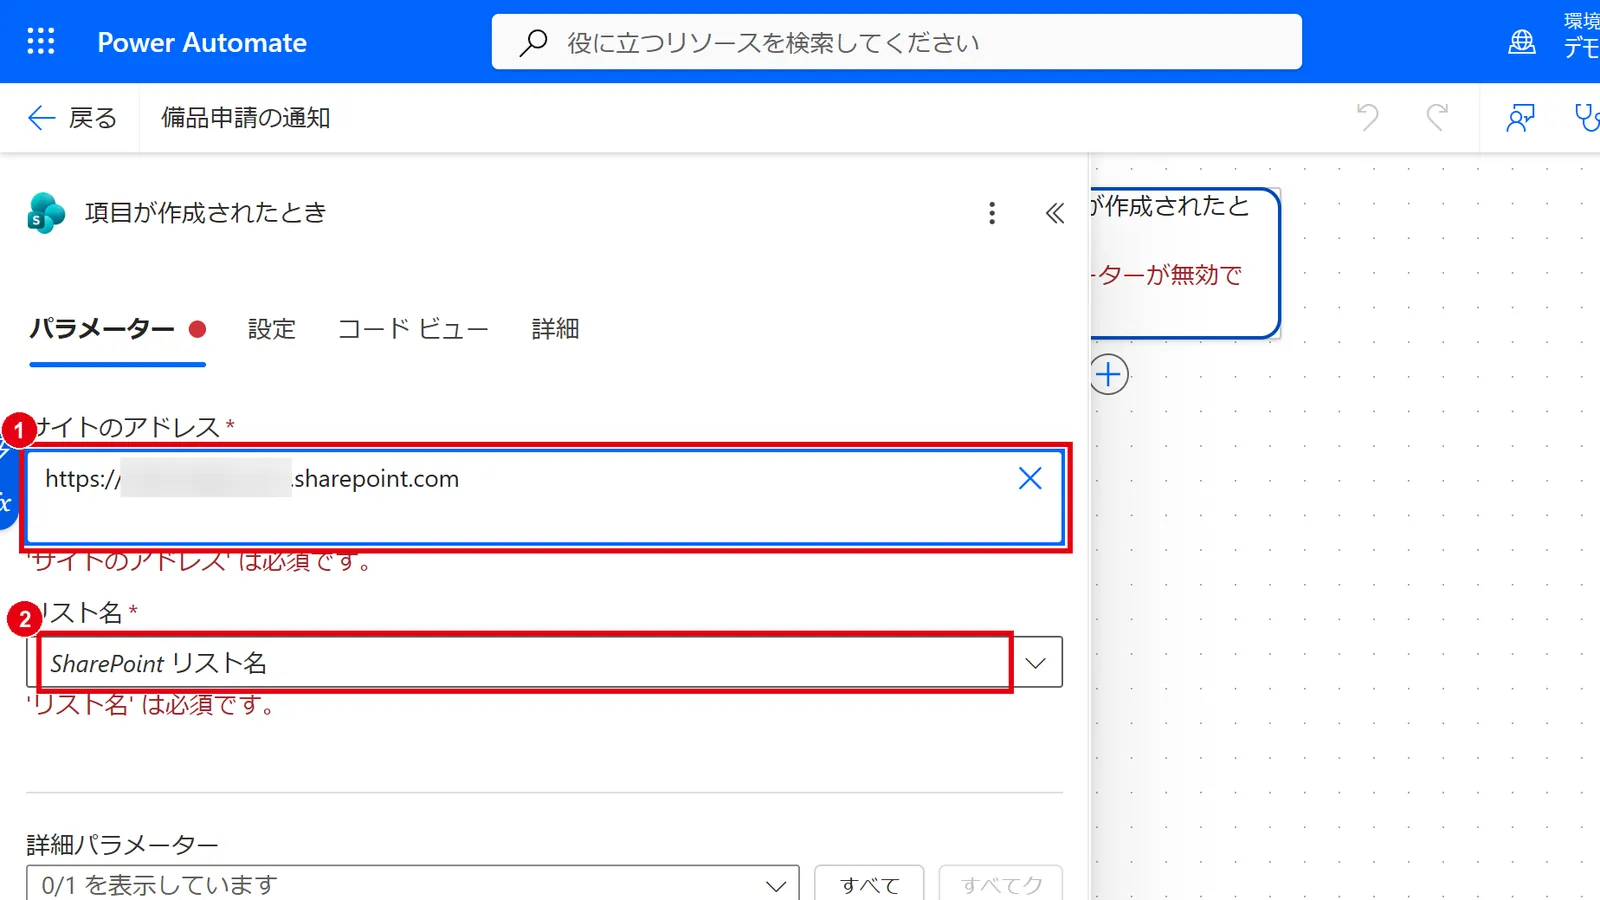Open the app launcher waffle icon
Screen dimensions: 1600x900
tap(41, 41)
